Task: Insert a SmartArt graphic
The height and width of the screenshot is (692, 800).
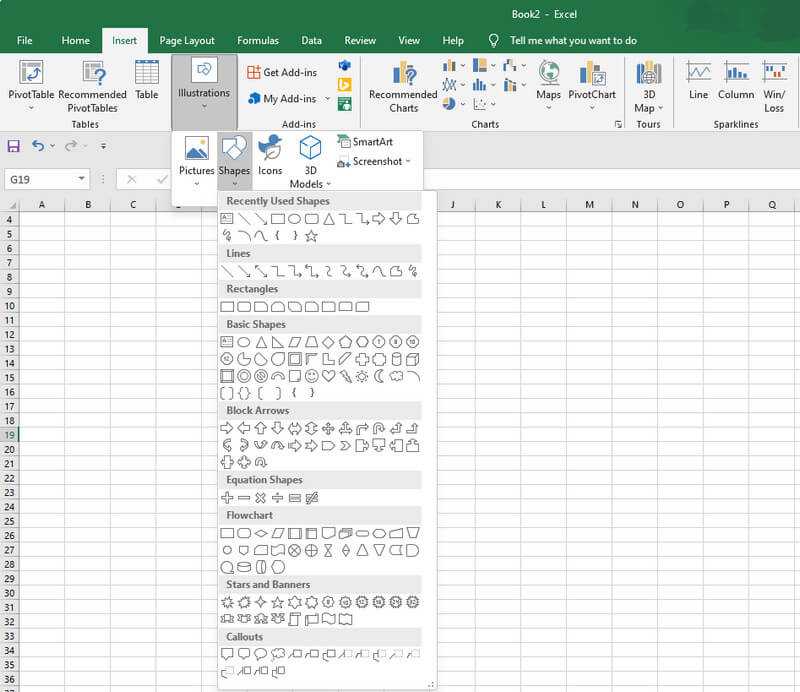Action: (365, 142)
